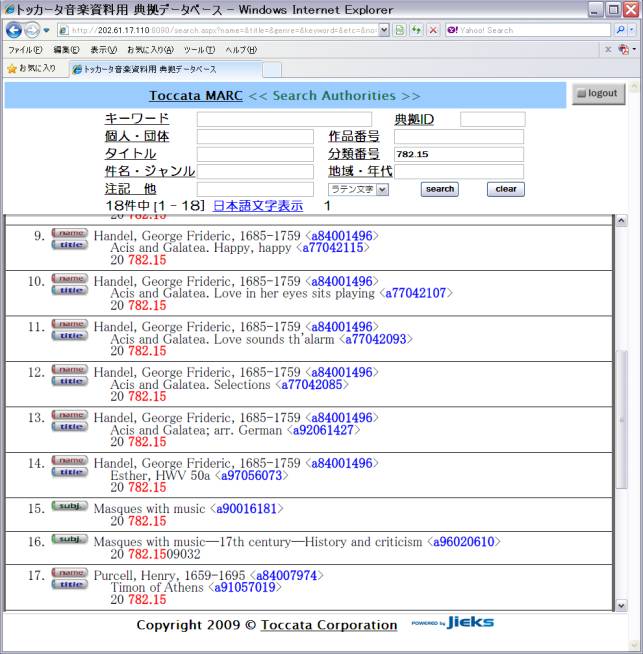Open the ファイル(F) menu
This screenshot has width=643, height=654.
25,50
